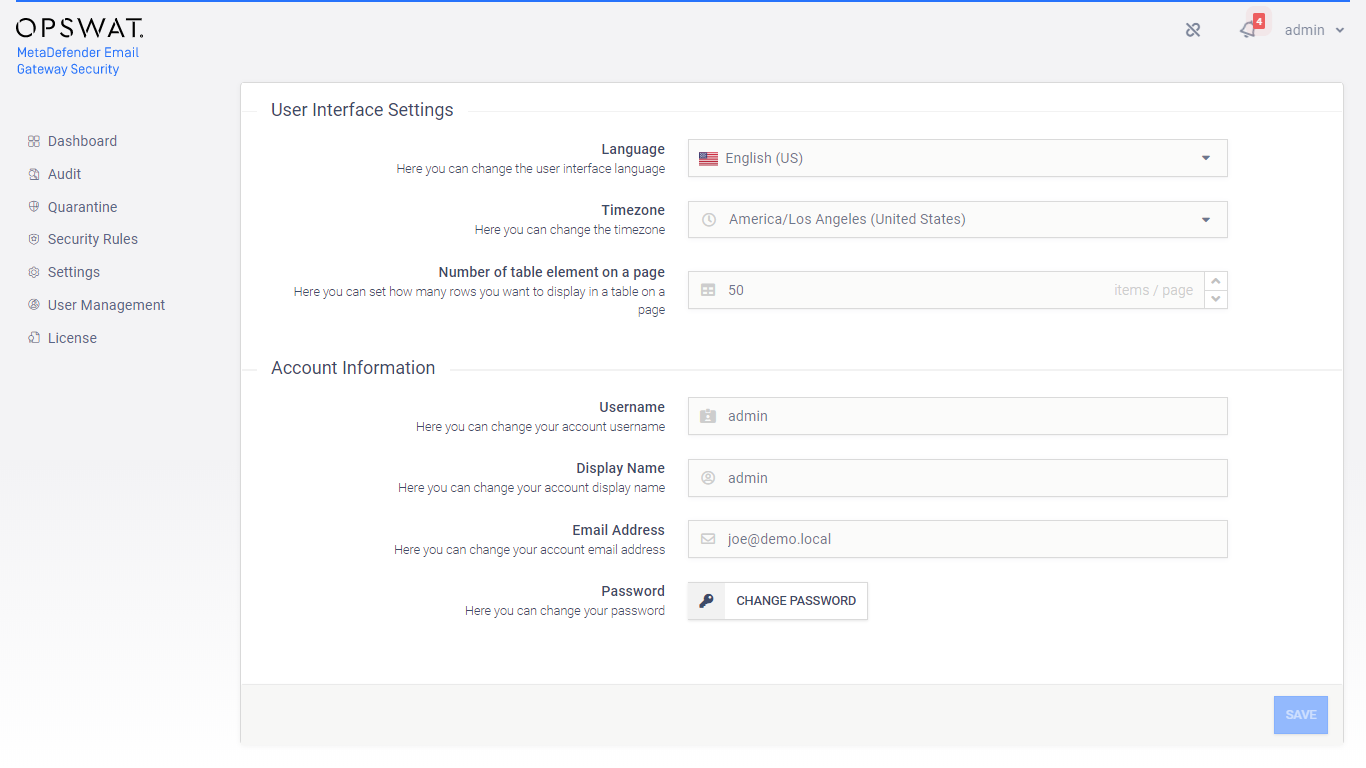Click 'Here you can change the timezone' text

point(570,230)
